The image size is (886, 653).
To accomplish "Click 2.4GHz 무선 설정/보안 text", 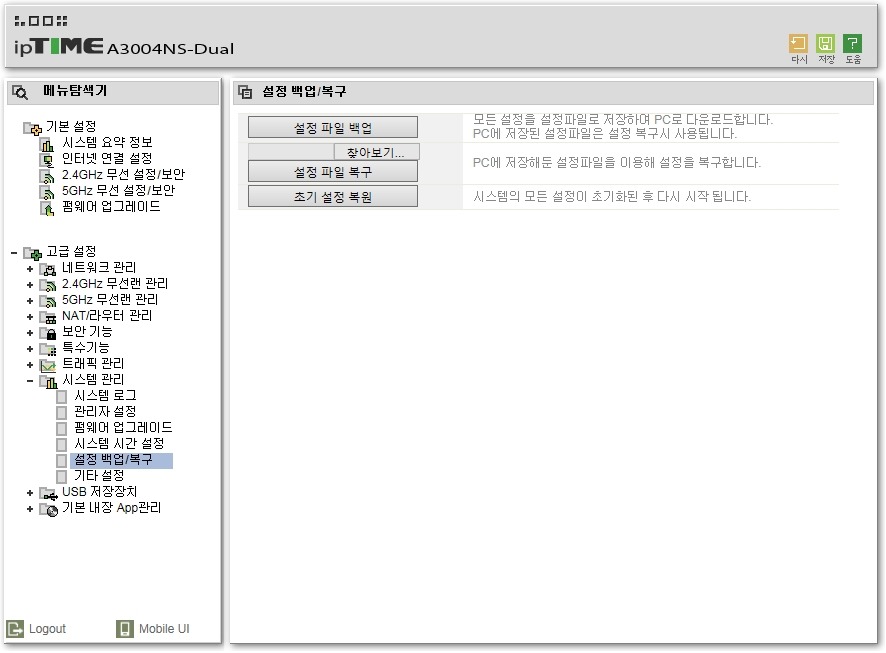I will pos(123,175).
